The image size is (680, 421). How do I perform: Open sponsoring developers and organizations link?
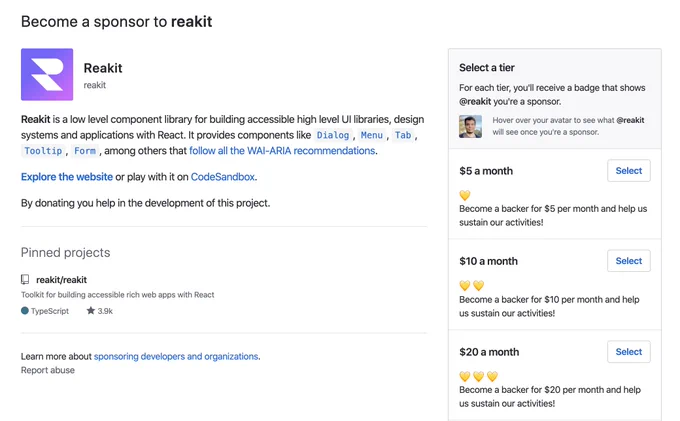[x=176, y=356]
